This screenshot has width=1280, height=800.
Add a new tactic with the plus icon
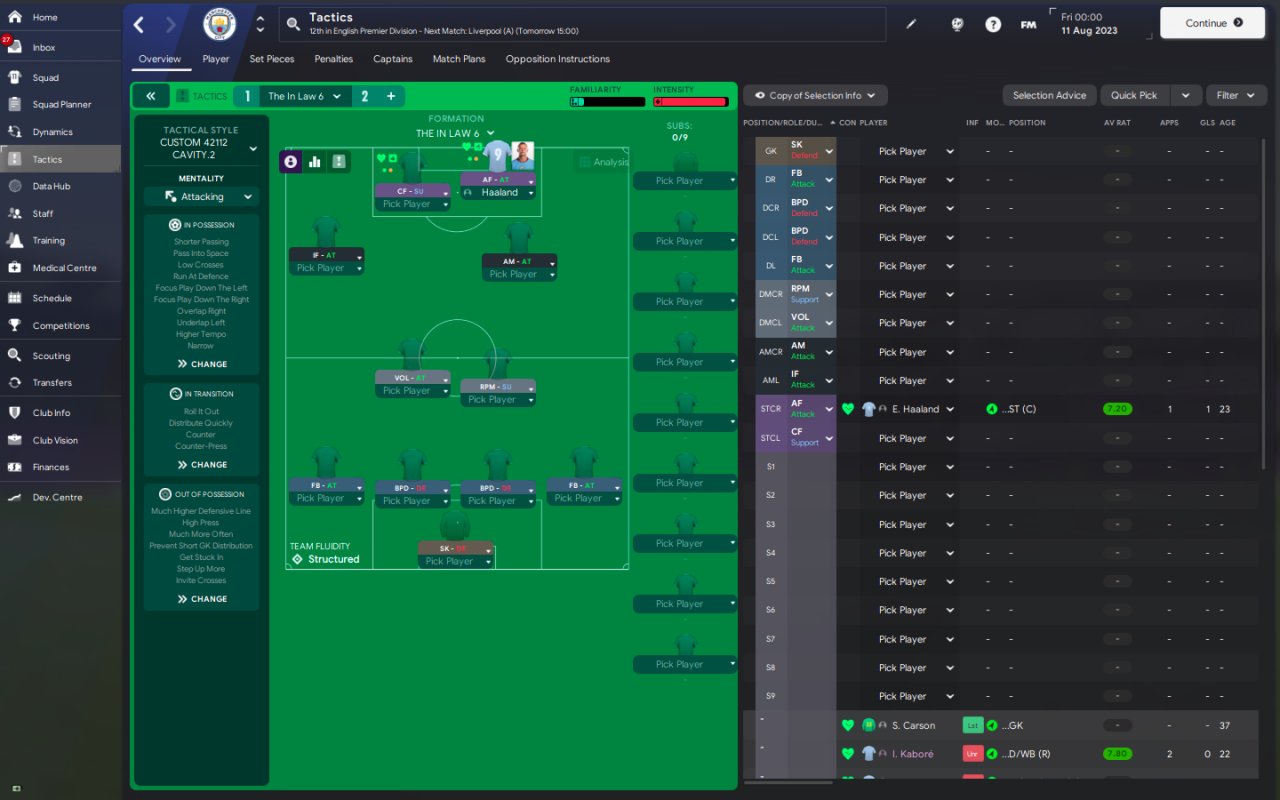391,96
